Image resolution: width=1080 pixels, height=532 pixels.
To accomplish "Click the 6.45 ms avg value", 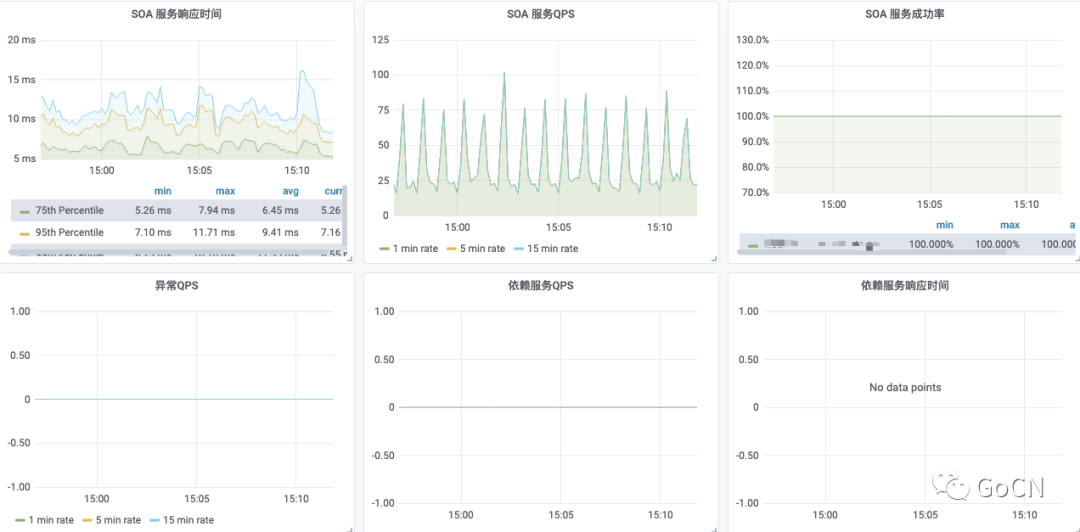I will point(282,210).
